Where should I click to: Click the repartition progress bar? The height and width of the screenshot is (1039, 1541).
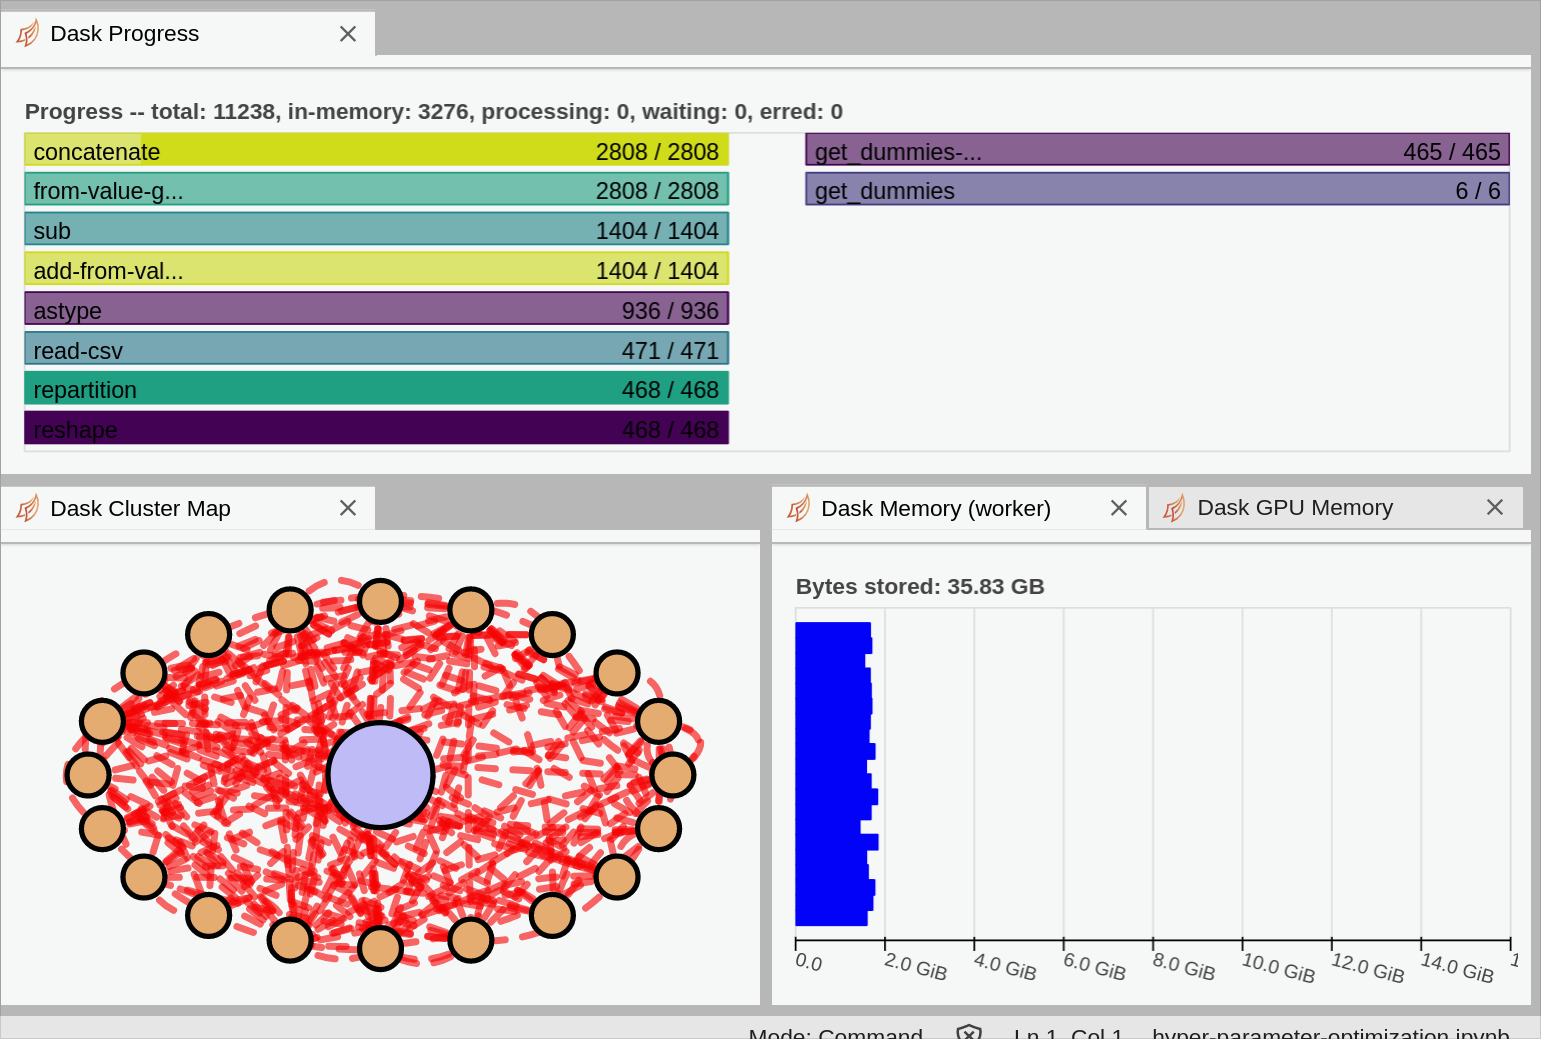click(376, 388)
